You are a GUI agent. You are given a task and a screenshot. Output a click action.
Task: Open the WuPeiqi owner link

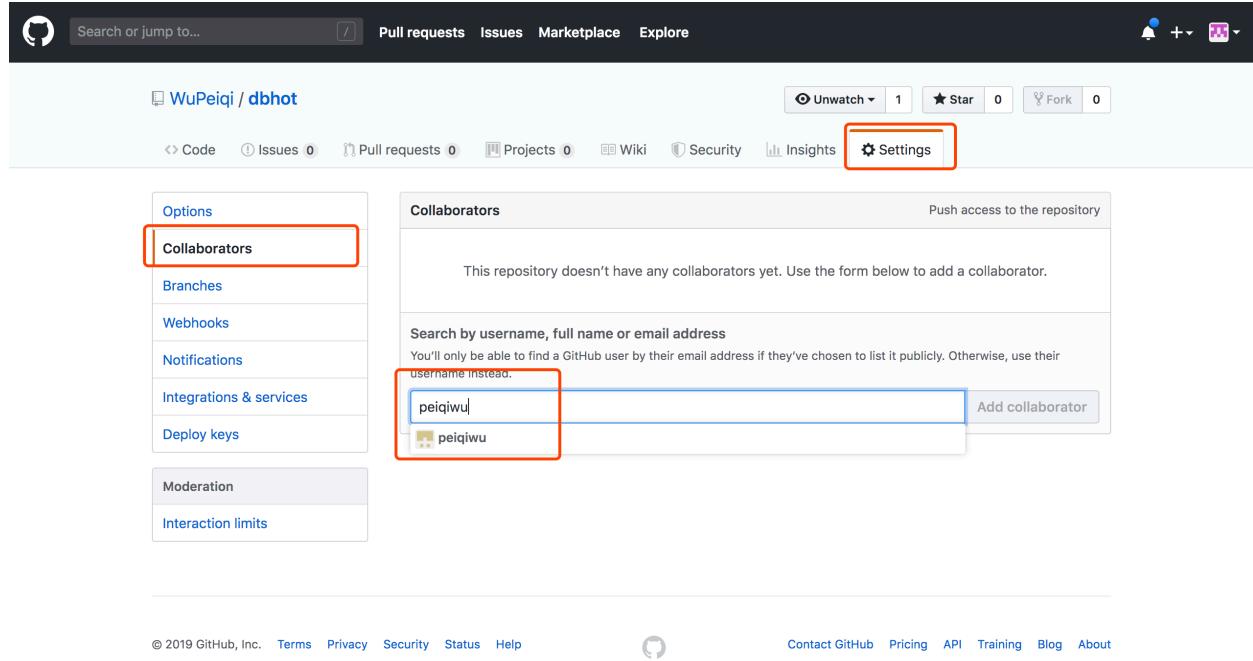point(202,99)
